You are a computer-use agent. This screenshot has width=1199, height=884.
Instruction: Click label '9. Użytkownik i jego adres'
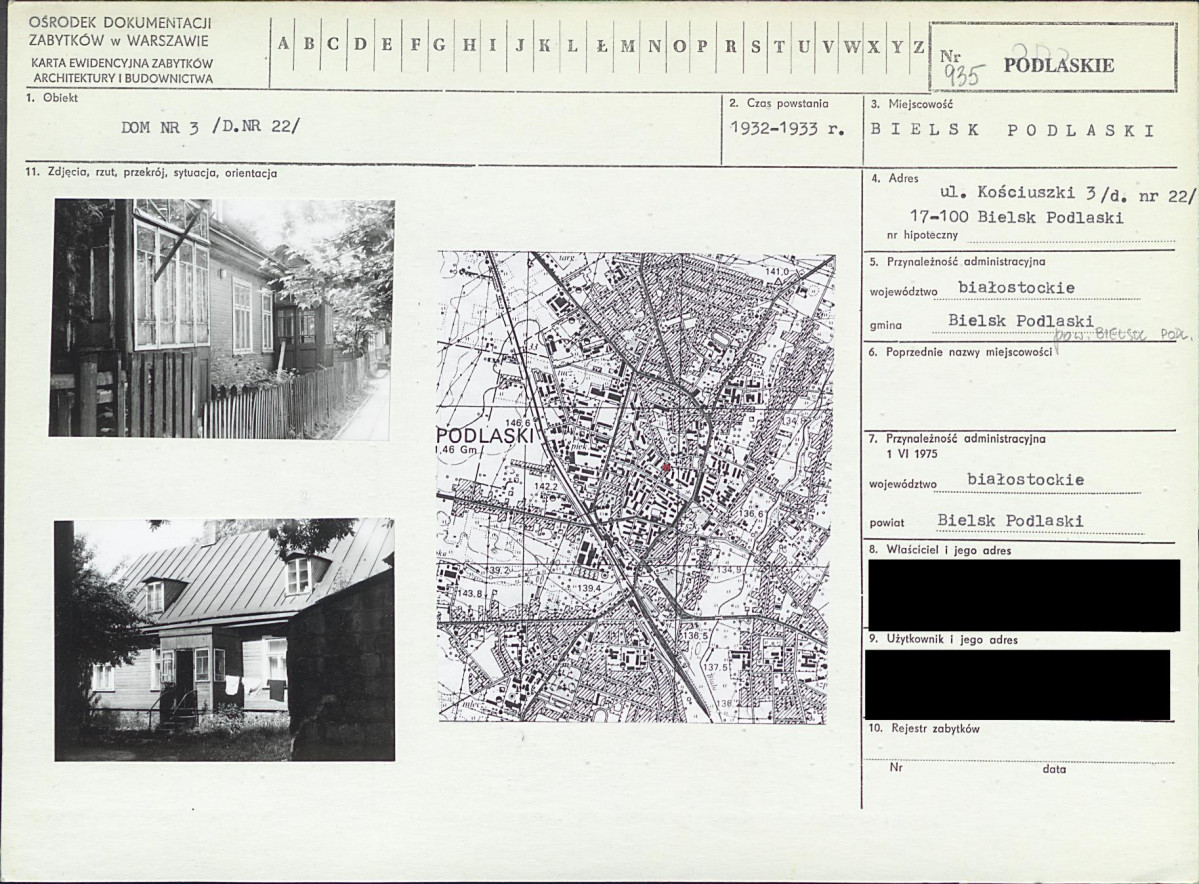click(x=943, y=639)
